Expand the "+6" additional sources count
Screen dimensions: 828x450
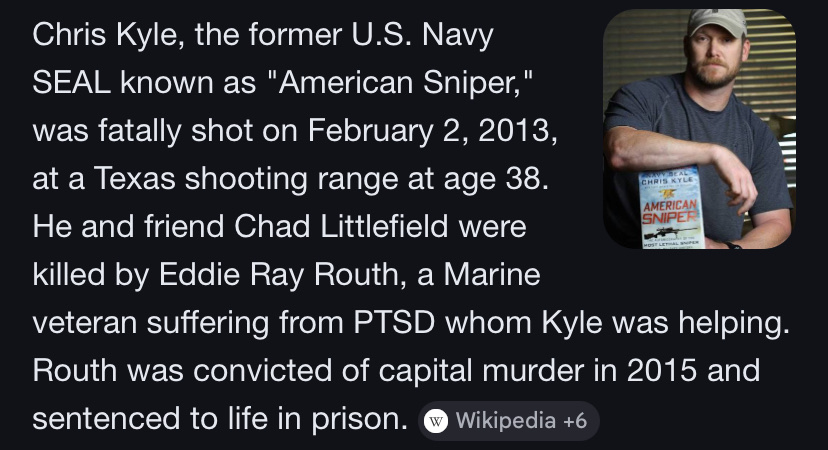pyautogui.click(x=574, y=420)
